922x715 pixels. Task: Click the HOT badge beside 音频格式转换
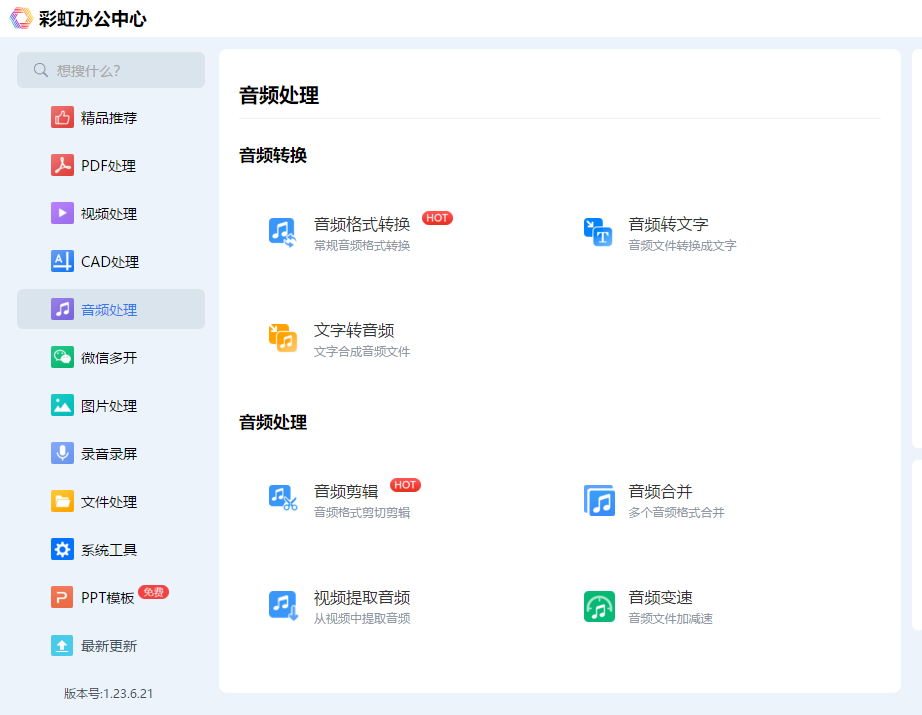click(437, 218)
